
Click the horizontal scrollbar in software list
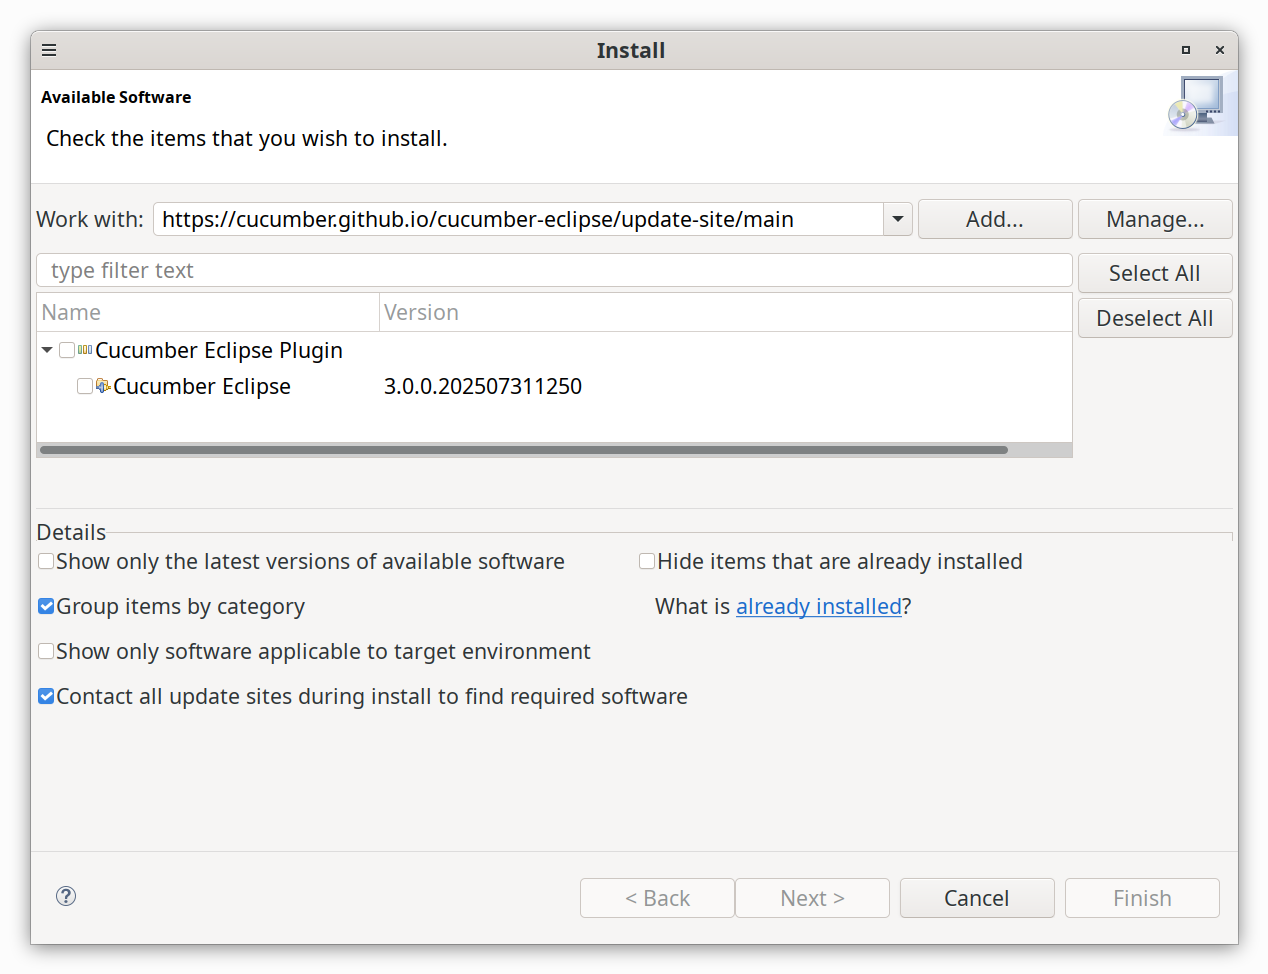524,450
